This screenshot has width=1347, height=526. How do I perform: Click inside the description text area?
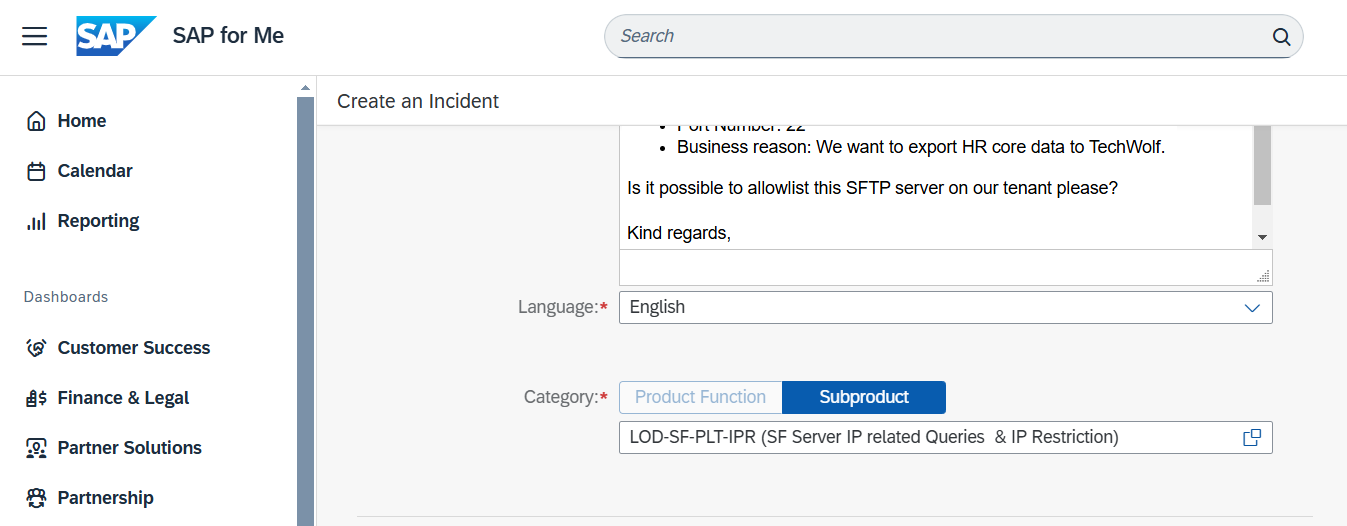tap(936, 187)
